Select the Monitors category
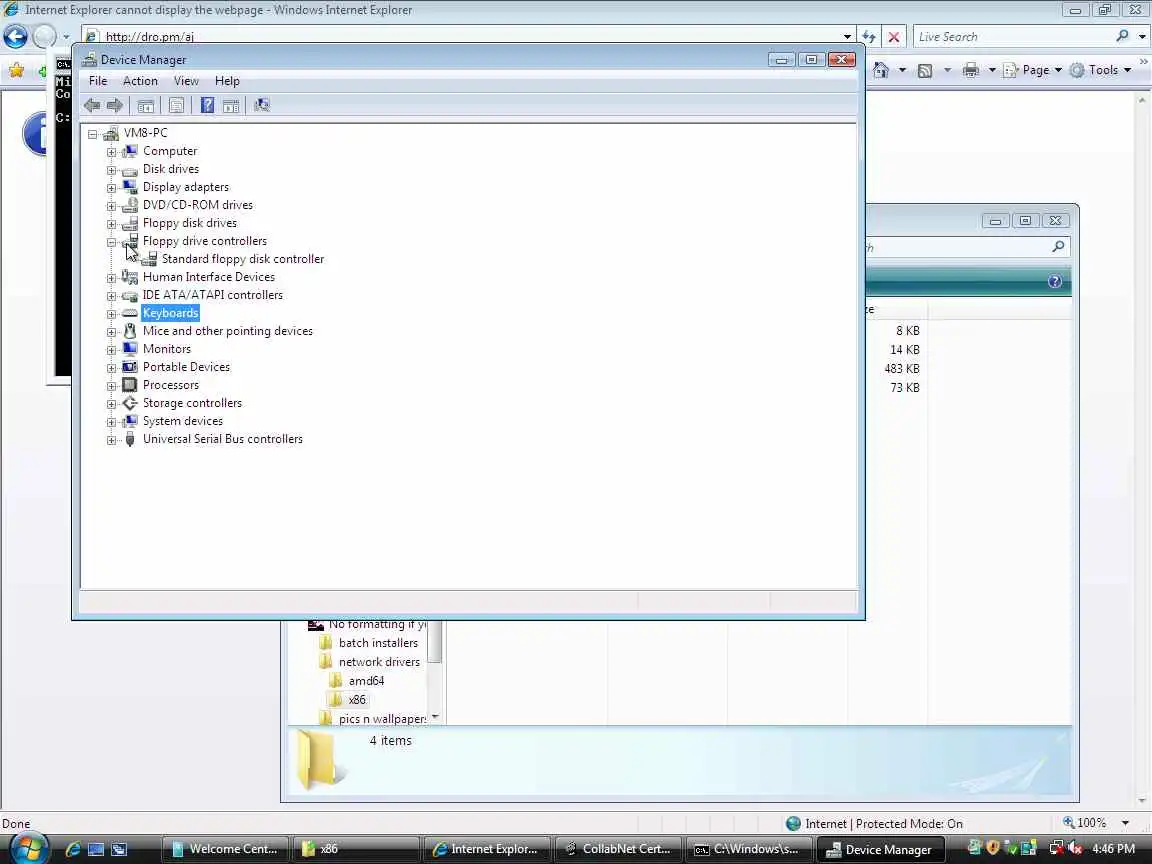This screenshot has height=864, width=1152. point(167,349)
